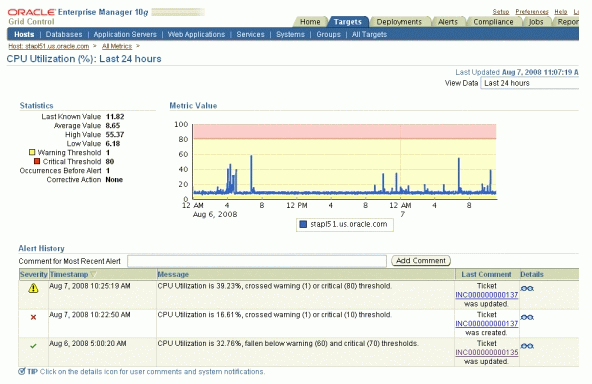The height and width of the screenshot is (384, 592).
Task: Open ticket link INC000000000135
Action: click(x=487, y=352)
